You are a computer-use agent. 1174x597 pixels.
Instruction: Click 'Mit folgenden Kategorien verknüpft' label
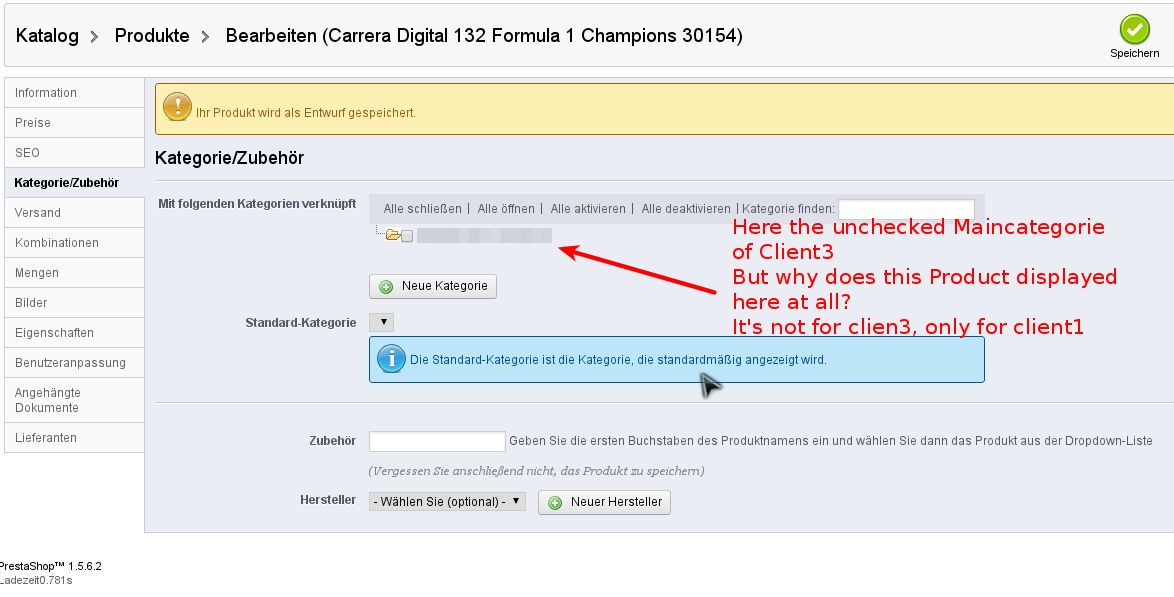tap(257, 204)
